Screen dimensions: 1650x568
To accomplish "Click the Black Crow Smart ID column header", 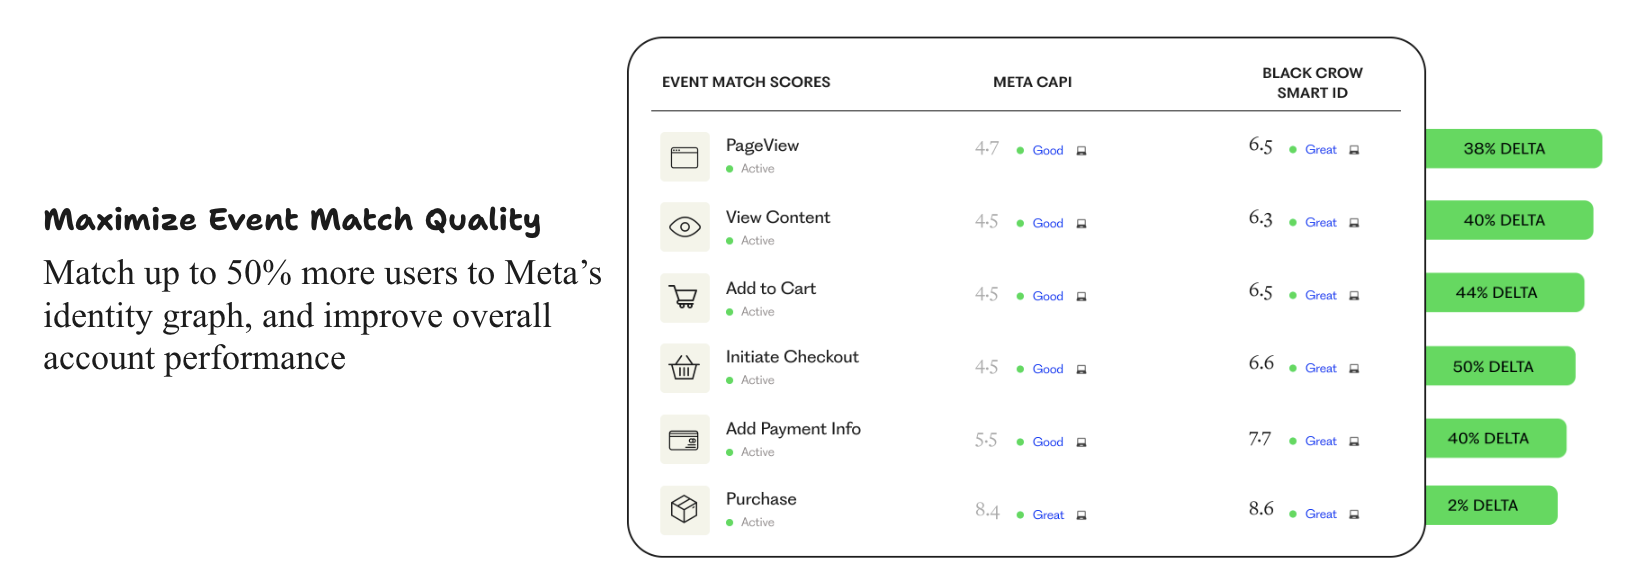I will tap(1312, 83).
